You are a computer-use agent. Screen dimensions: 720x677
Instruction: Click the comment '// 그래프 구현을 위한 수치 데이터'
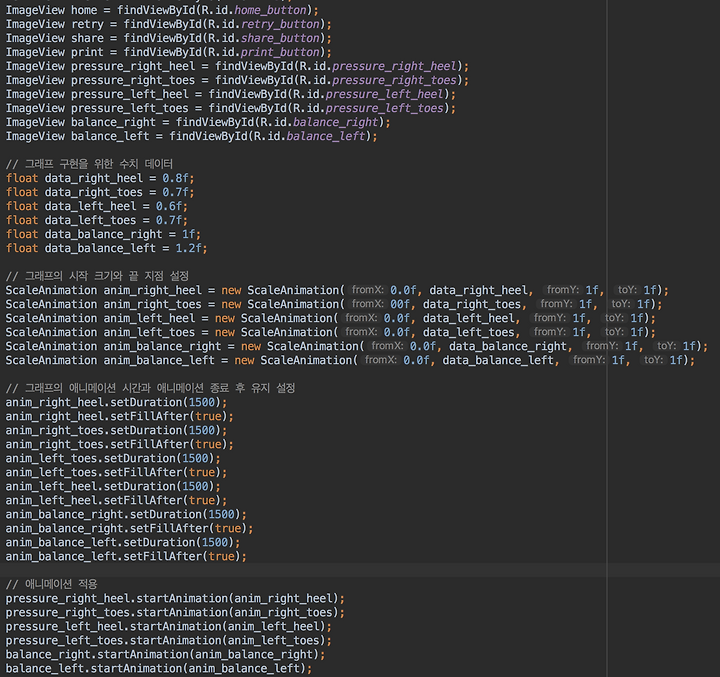(x=90, y=164)
